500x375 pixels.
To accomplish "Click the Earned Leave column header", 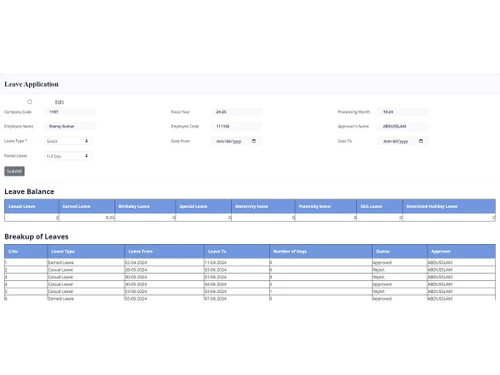I will click(x=87, y=206).
